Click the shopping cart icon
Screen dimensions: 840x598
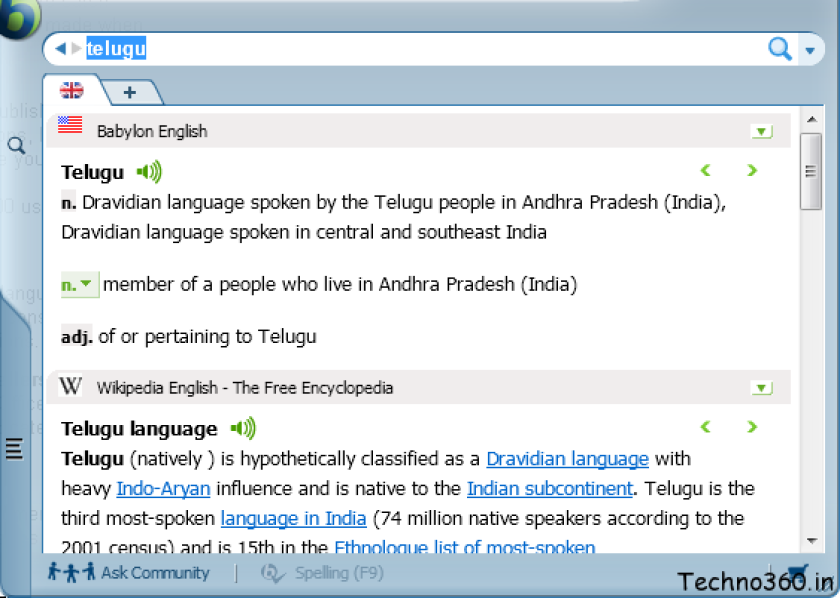[x=798, y=572]
